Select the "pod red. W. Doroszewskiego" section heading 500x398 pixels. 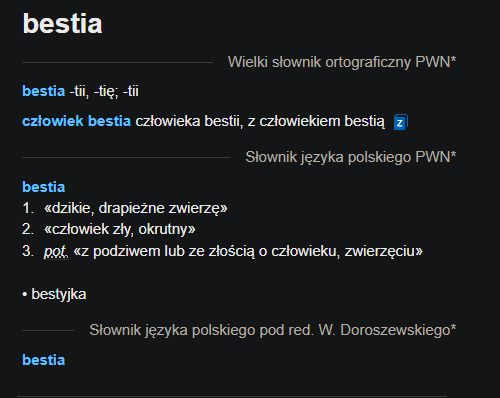click(272, 330)
